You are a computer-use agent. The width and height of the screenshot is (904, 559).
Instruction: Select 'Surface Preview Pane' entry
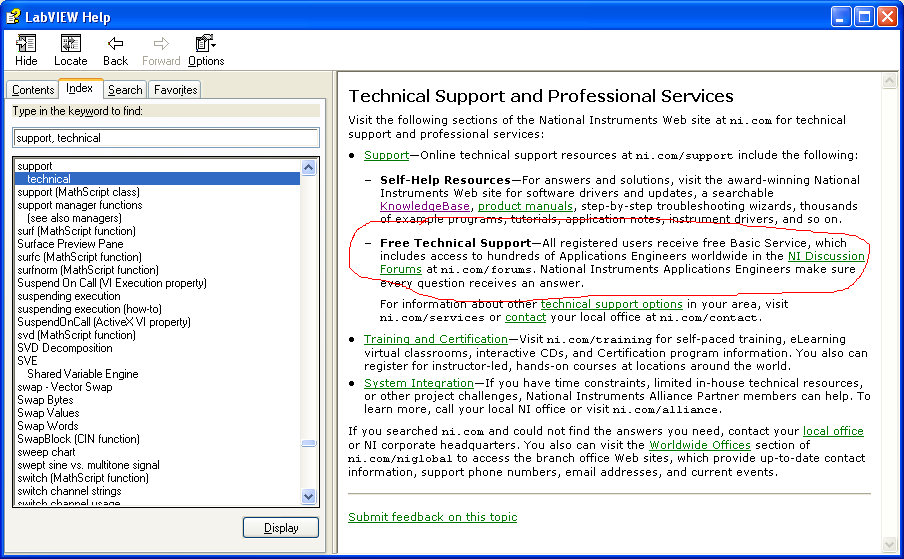coord(70,244)
